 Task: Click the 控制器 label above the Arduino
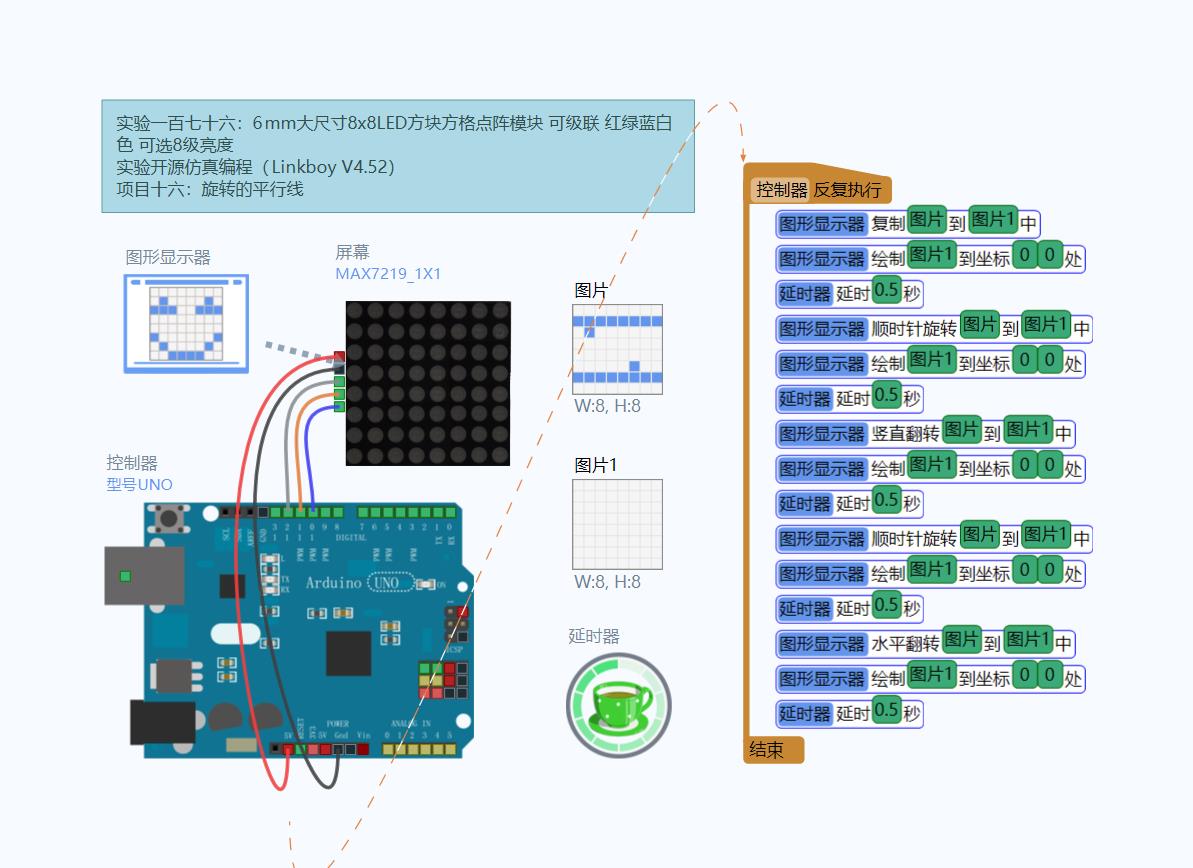pos(132,463)
